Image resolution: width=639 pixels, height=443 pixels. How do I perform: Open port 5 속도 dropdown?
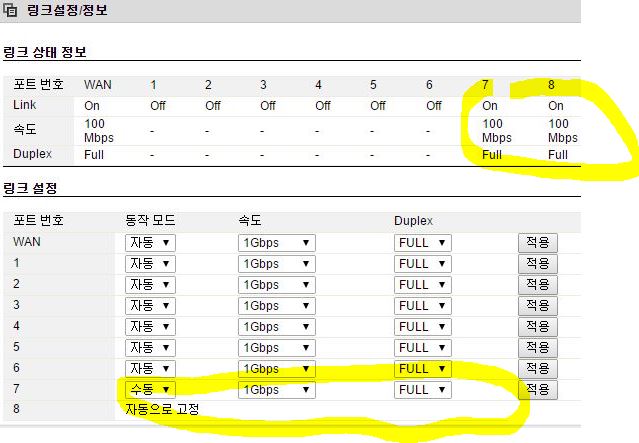pos(276,348)
